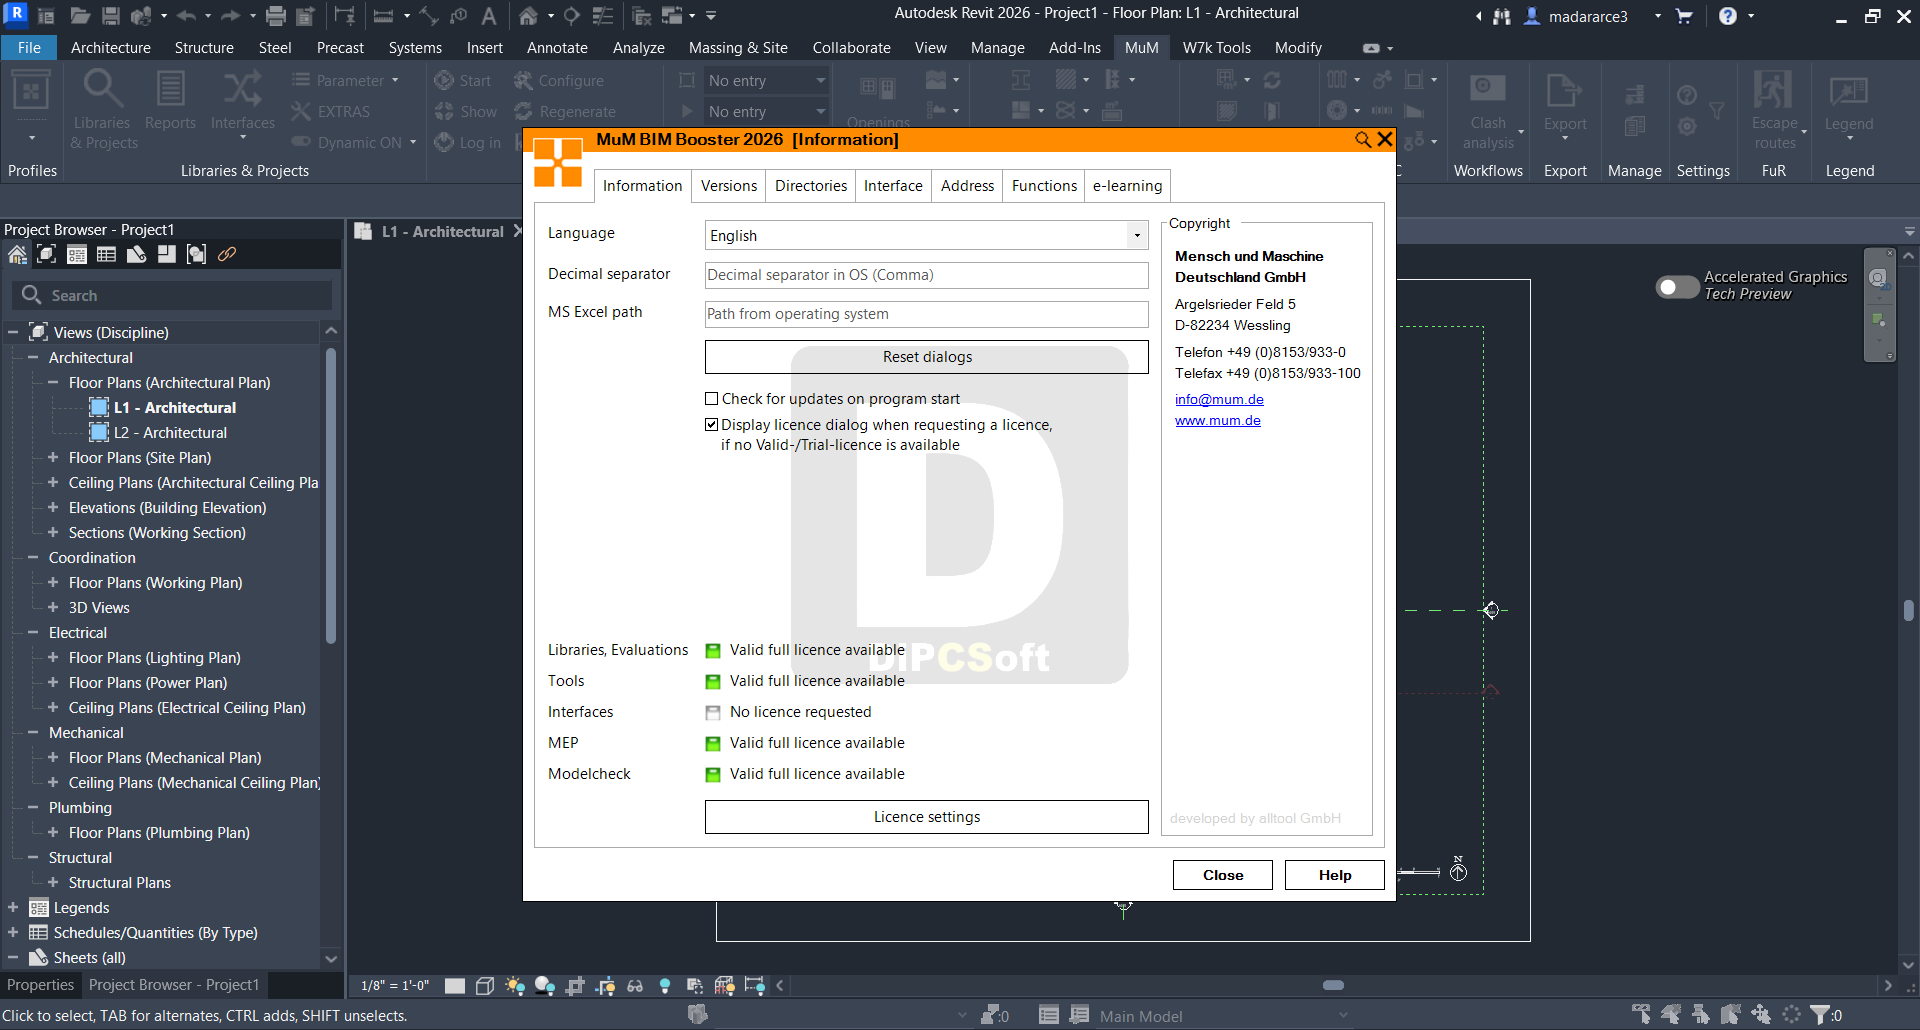Click the Reset dialogs button
The image size is (1920, 1030).
click(x=927, y=357)
